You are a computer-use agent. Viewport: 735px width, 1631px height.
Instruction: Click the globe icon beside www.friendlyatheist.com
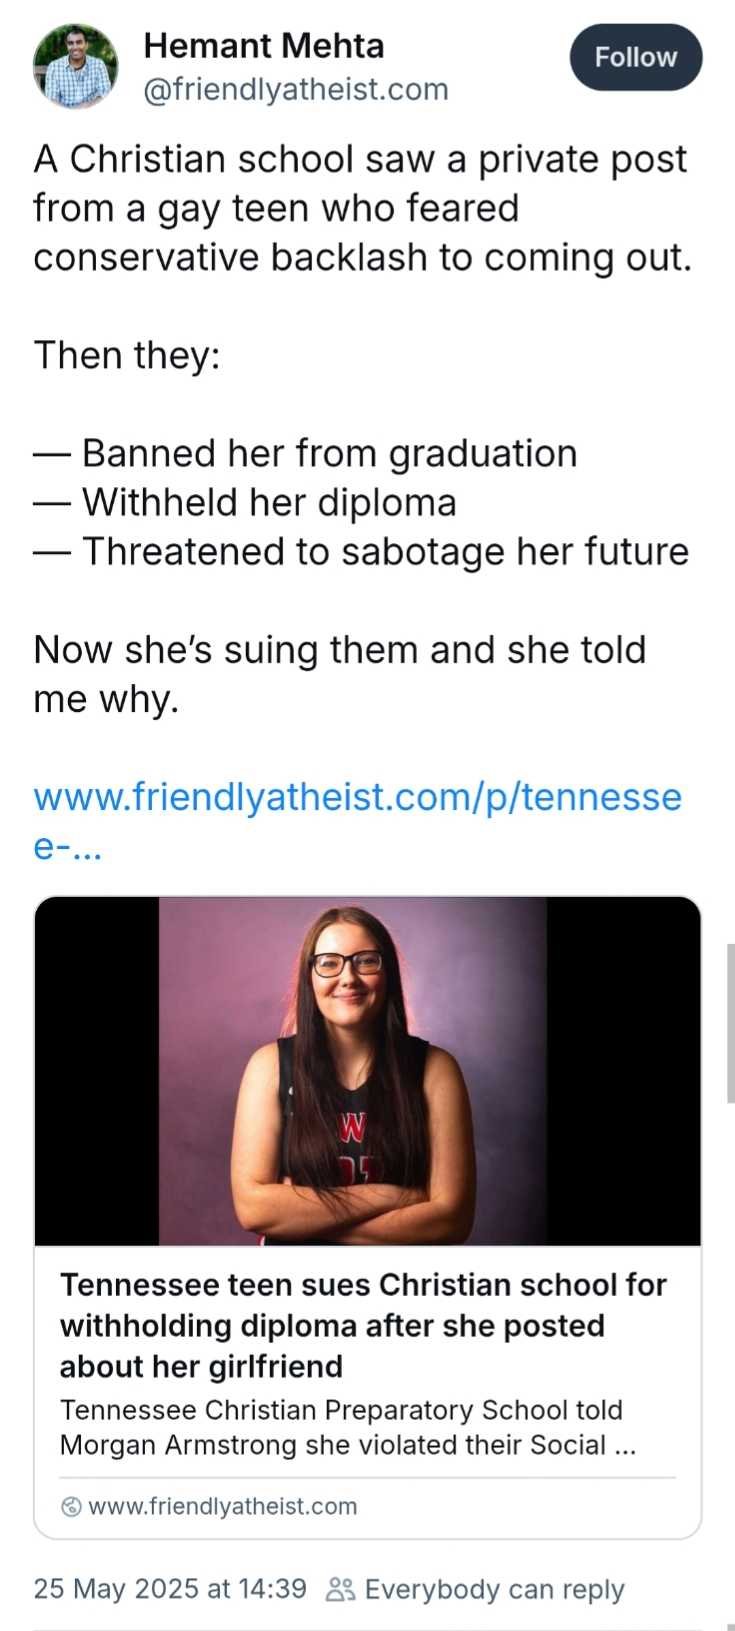tap(71, 1506)
